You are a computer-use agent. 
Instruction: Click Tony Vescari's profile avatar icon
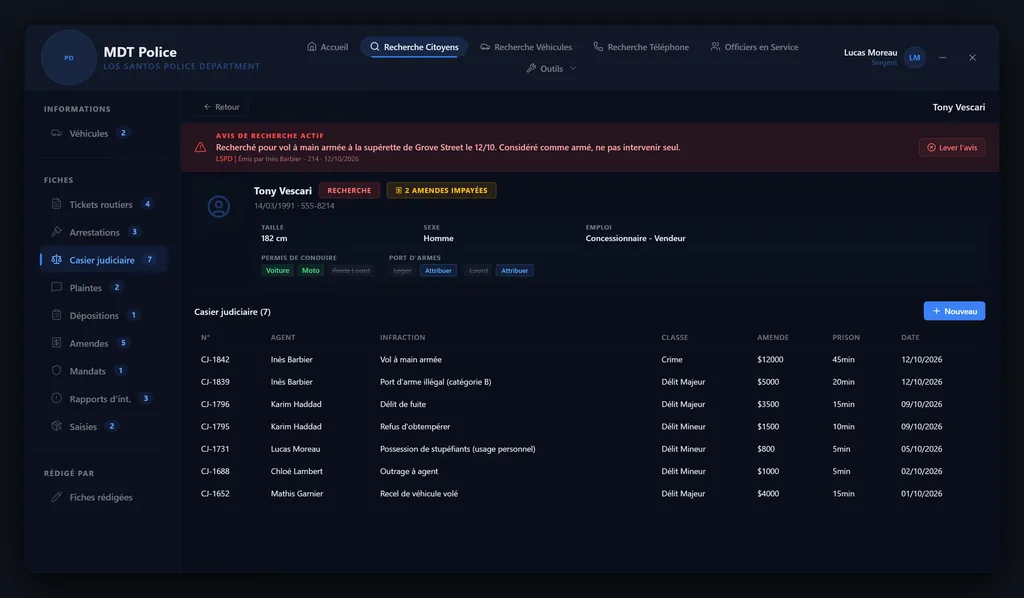pyautogui.click(x=219, y=206)
